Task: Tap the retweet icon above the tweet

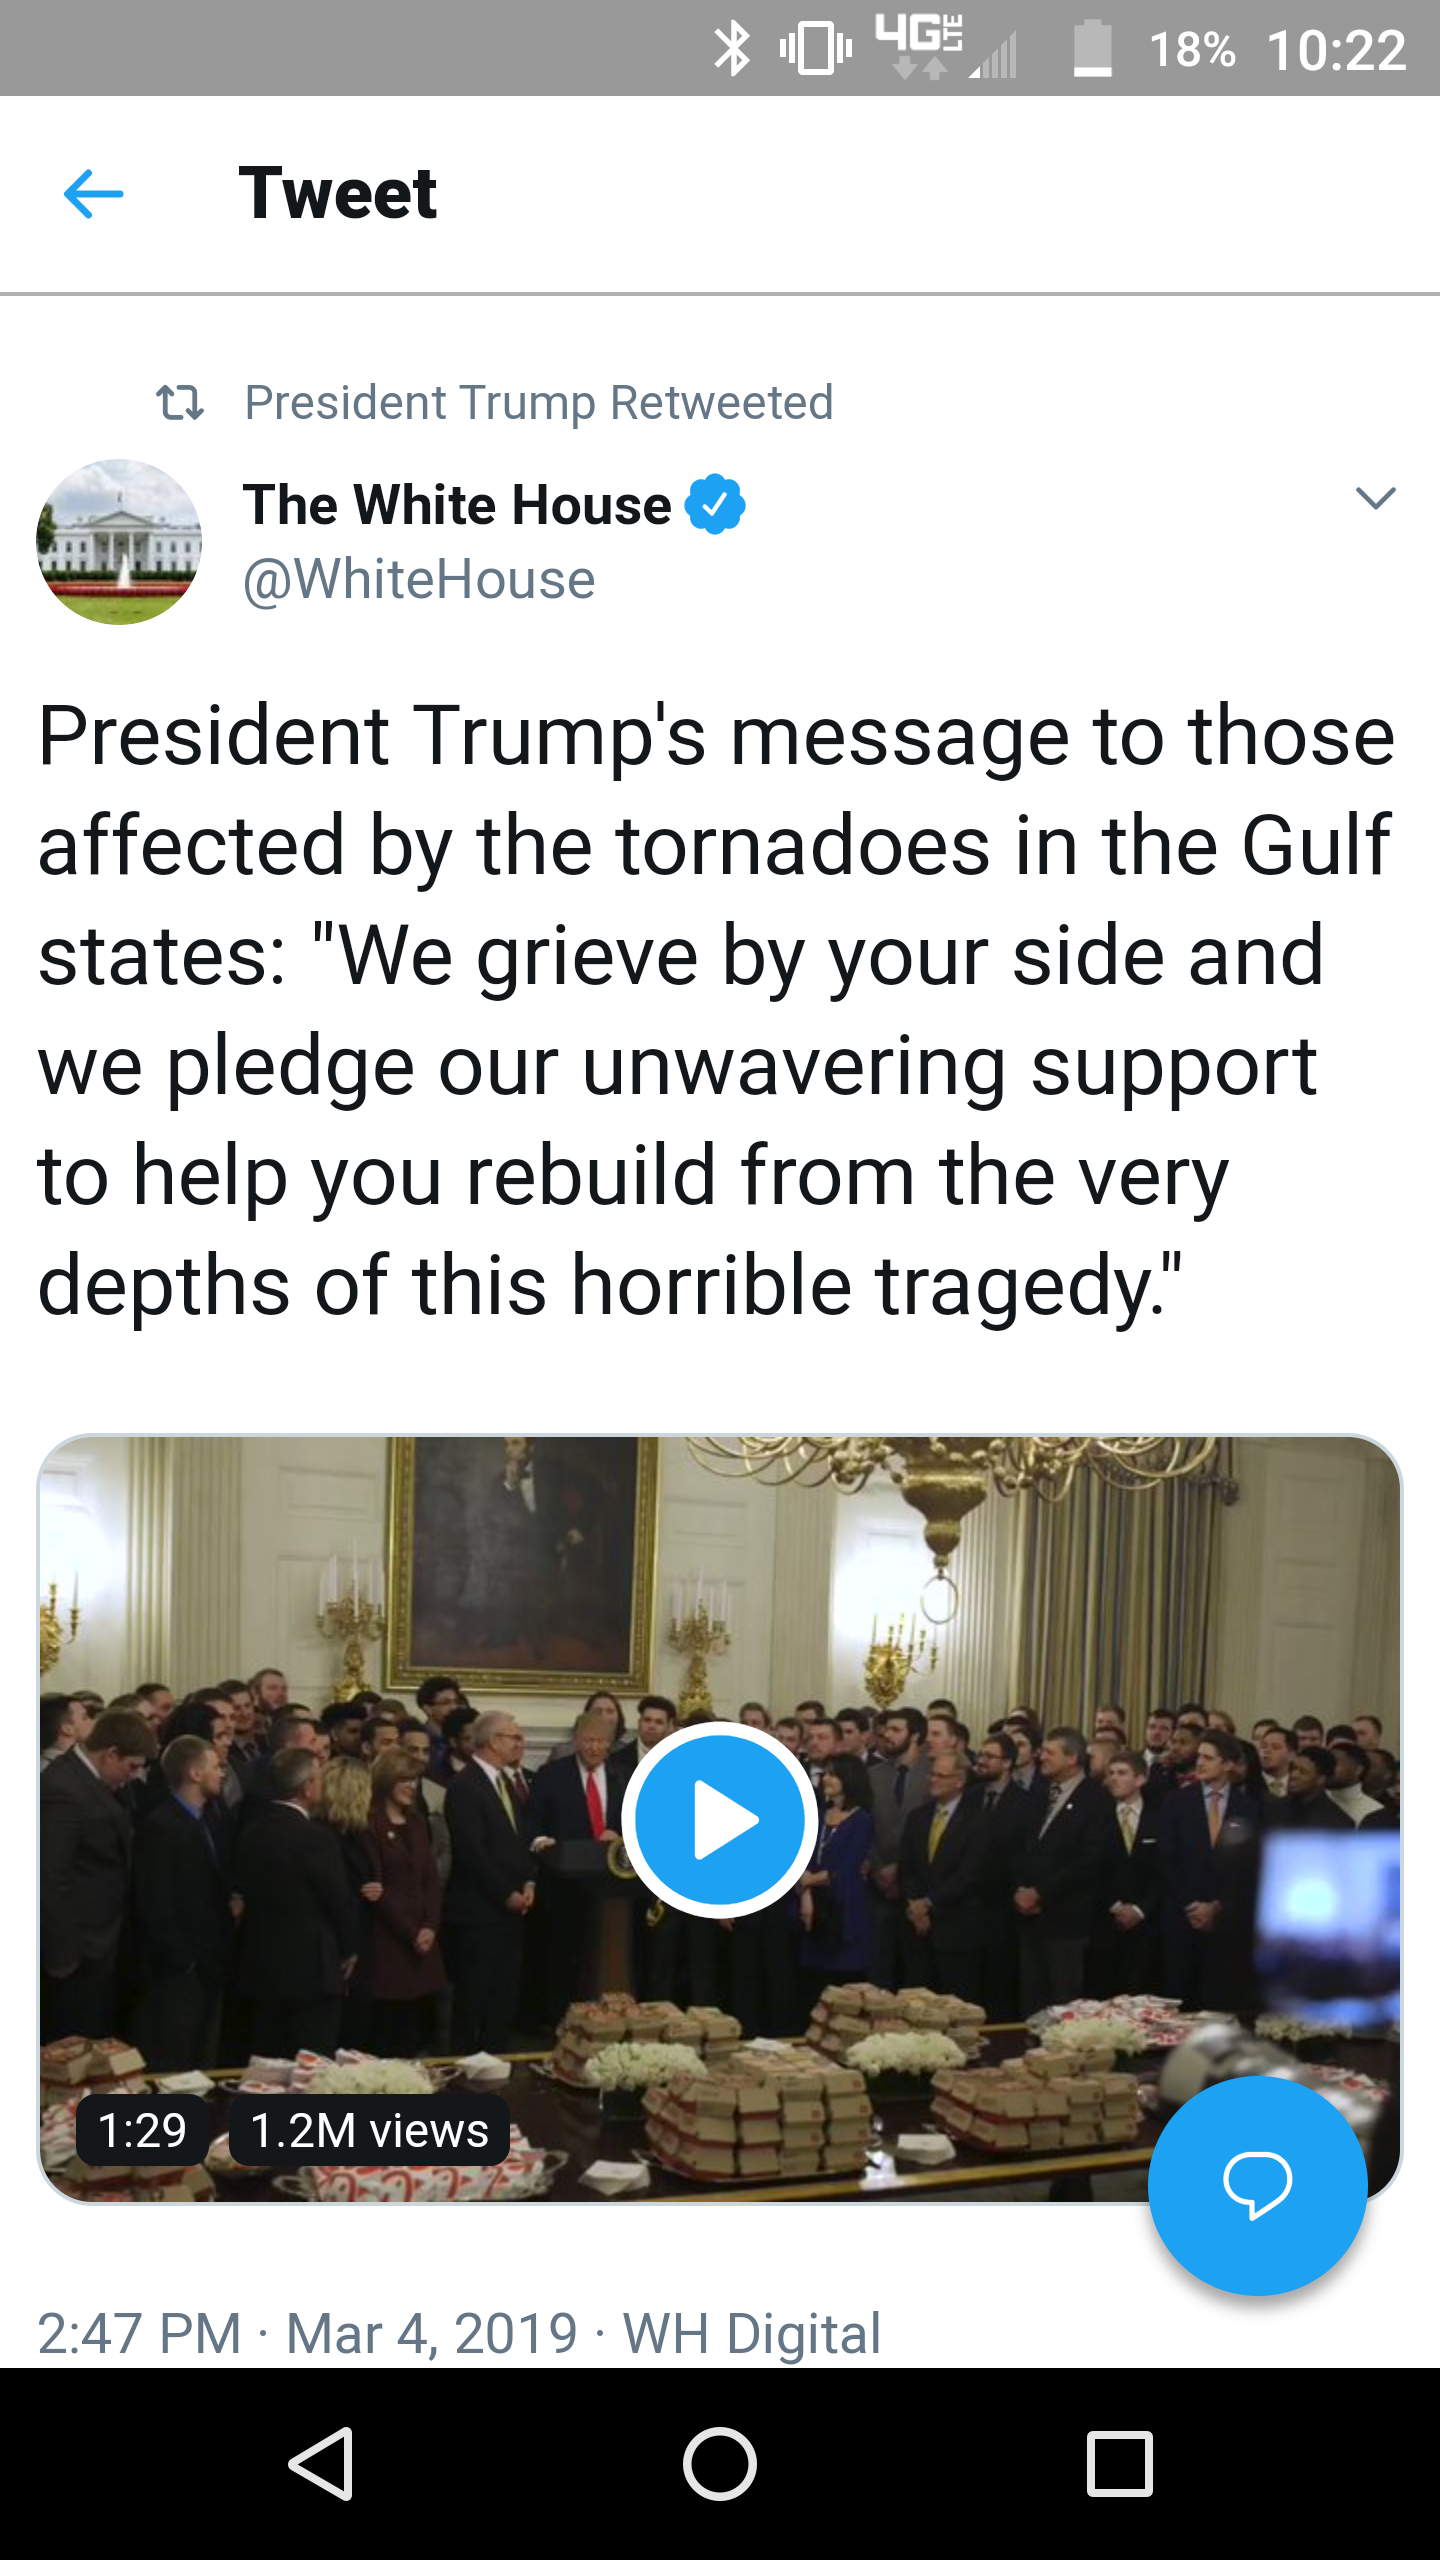Action: (x=180, y=403)
